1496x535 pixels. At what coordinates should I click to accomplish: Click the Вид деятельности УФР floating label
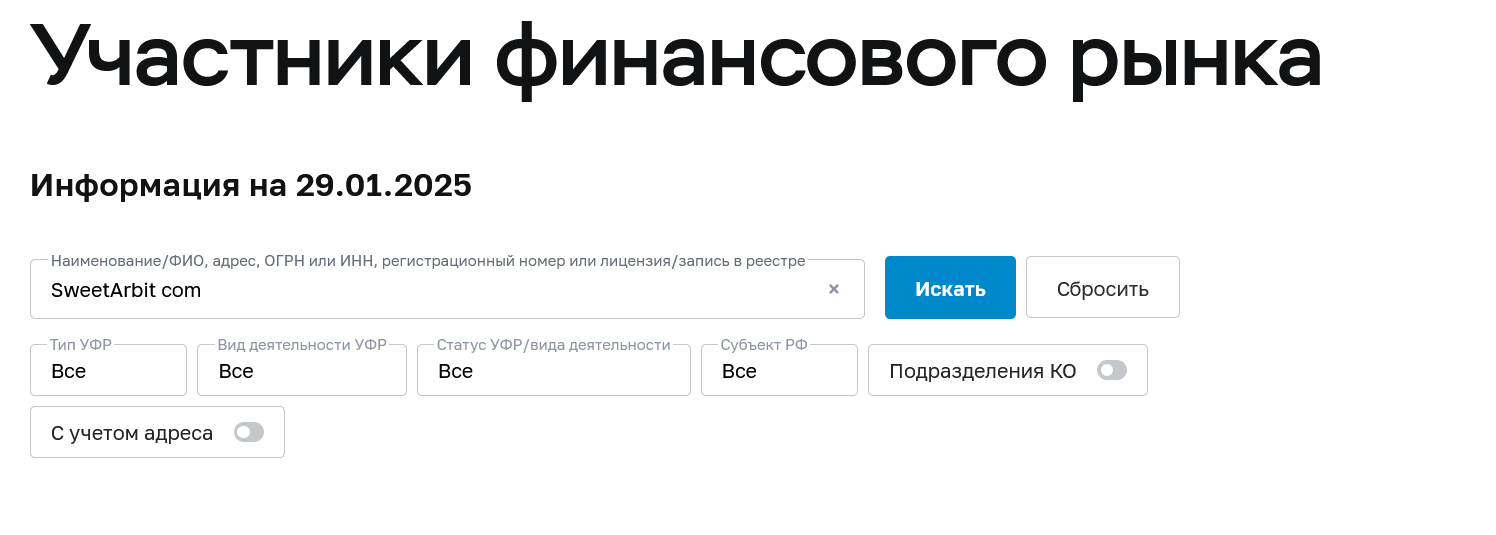302,345
